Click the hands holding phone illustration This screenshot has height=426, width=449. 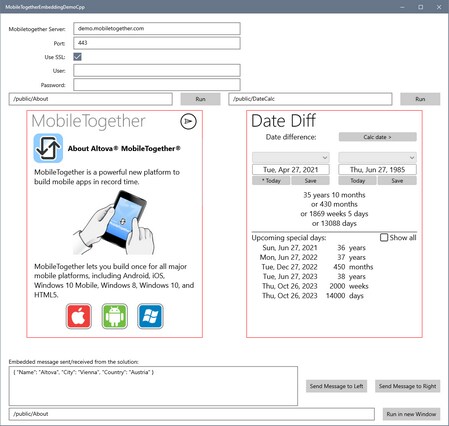pyautogui.click(x=114, y=222)
